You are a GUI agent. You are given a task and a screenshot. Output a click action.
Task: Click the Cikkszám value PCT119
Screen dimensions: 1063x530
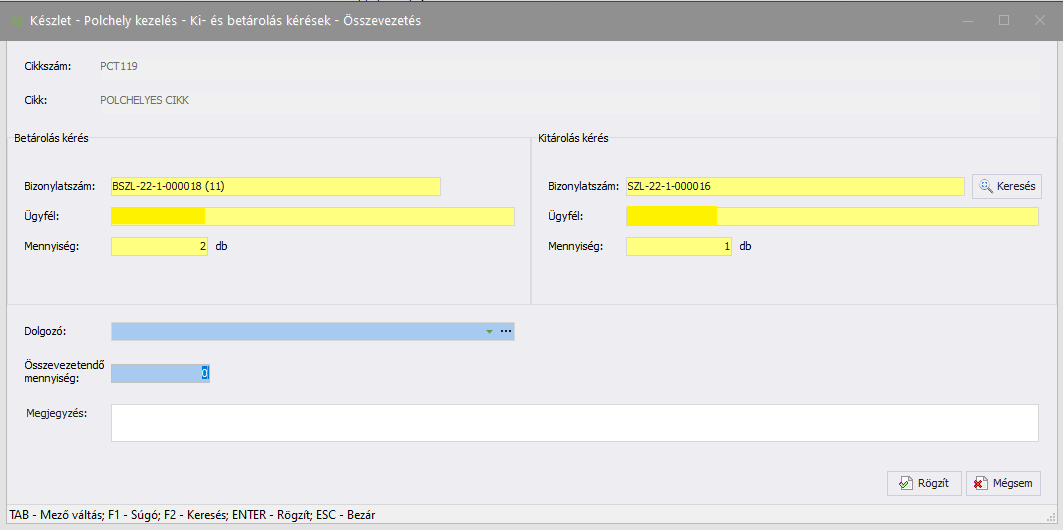point(120,67)
